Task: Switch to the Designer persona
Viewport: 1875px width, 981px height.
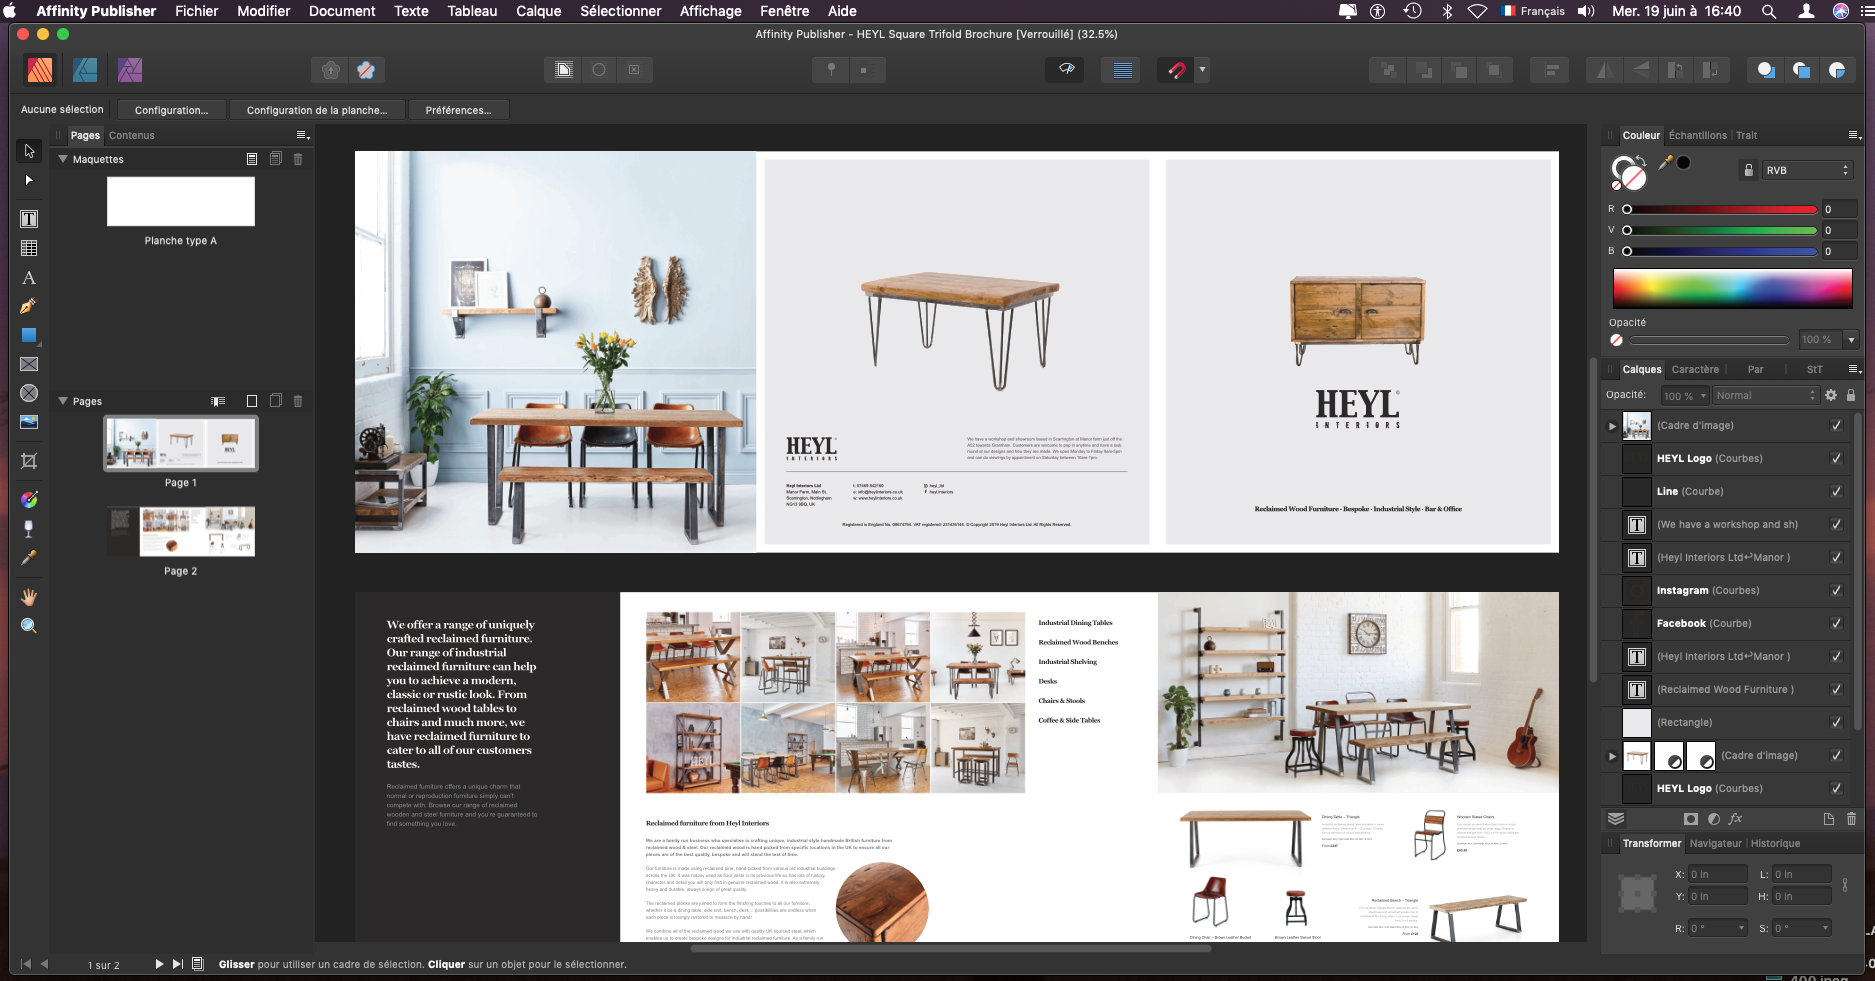Action: [x=85, y=70]
